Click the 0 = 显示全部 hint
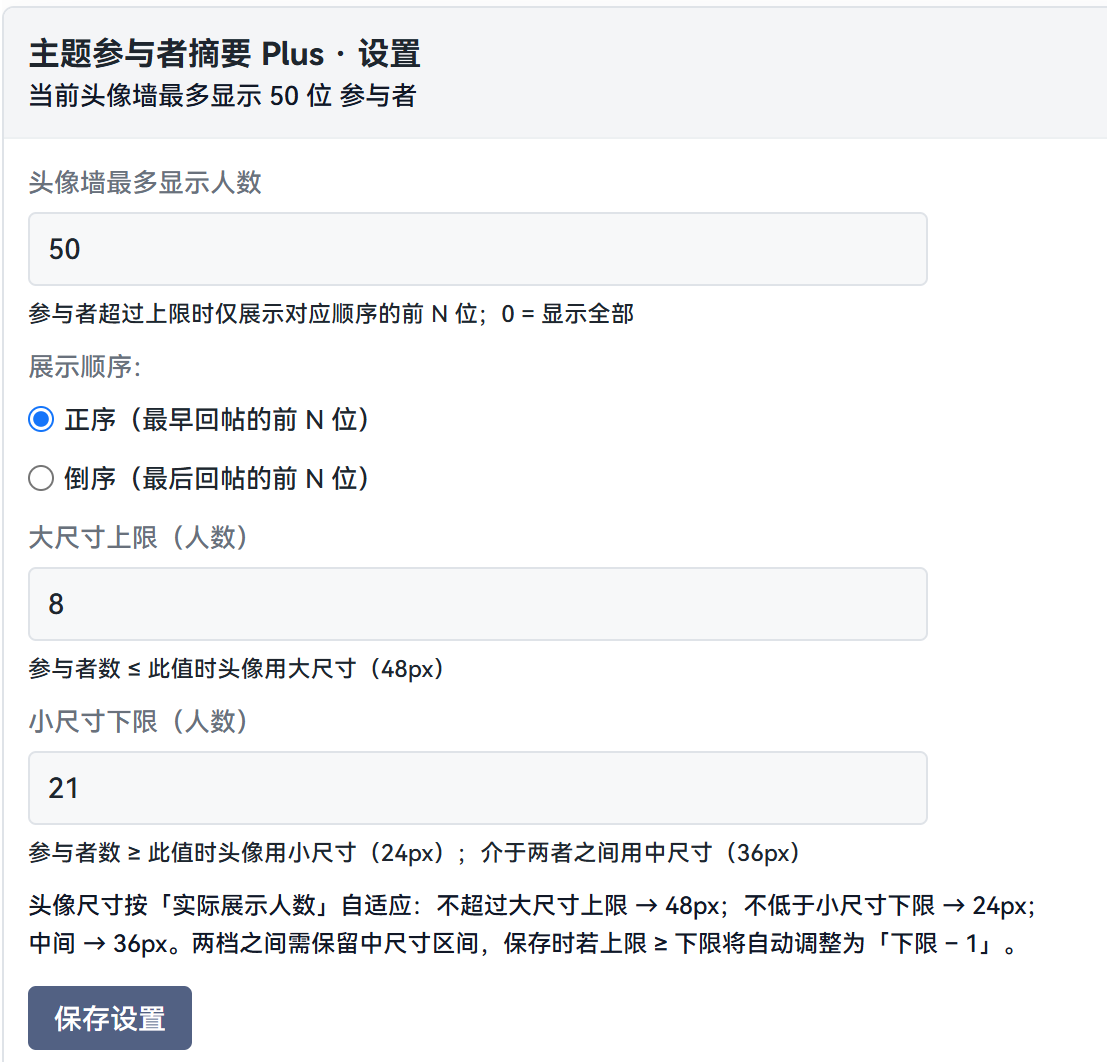Image resolution: width=1107 pixels, height=1062 pixels. [568, 314]
